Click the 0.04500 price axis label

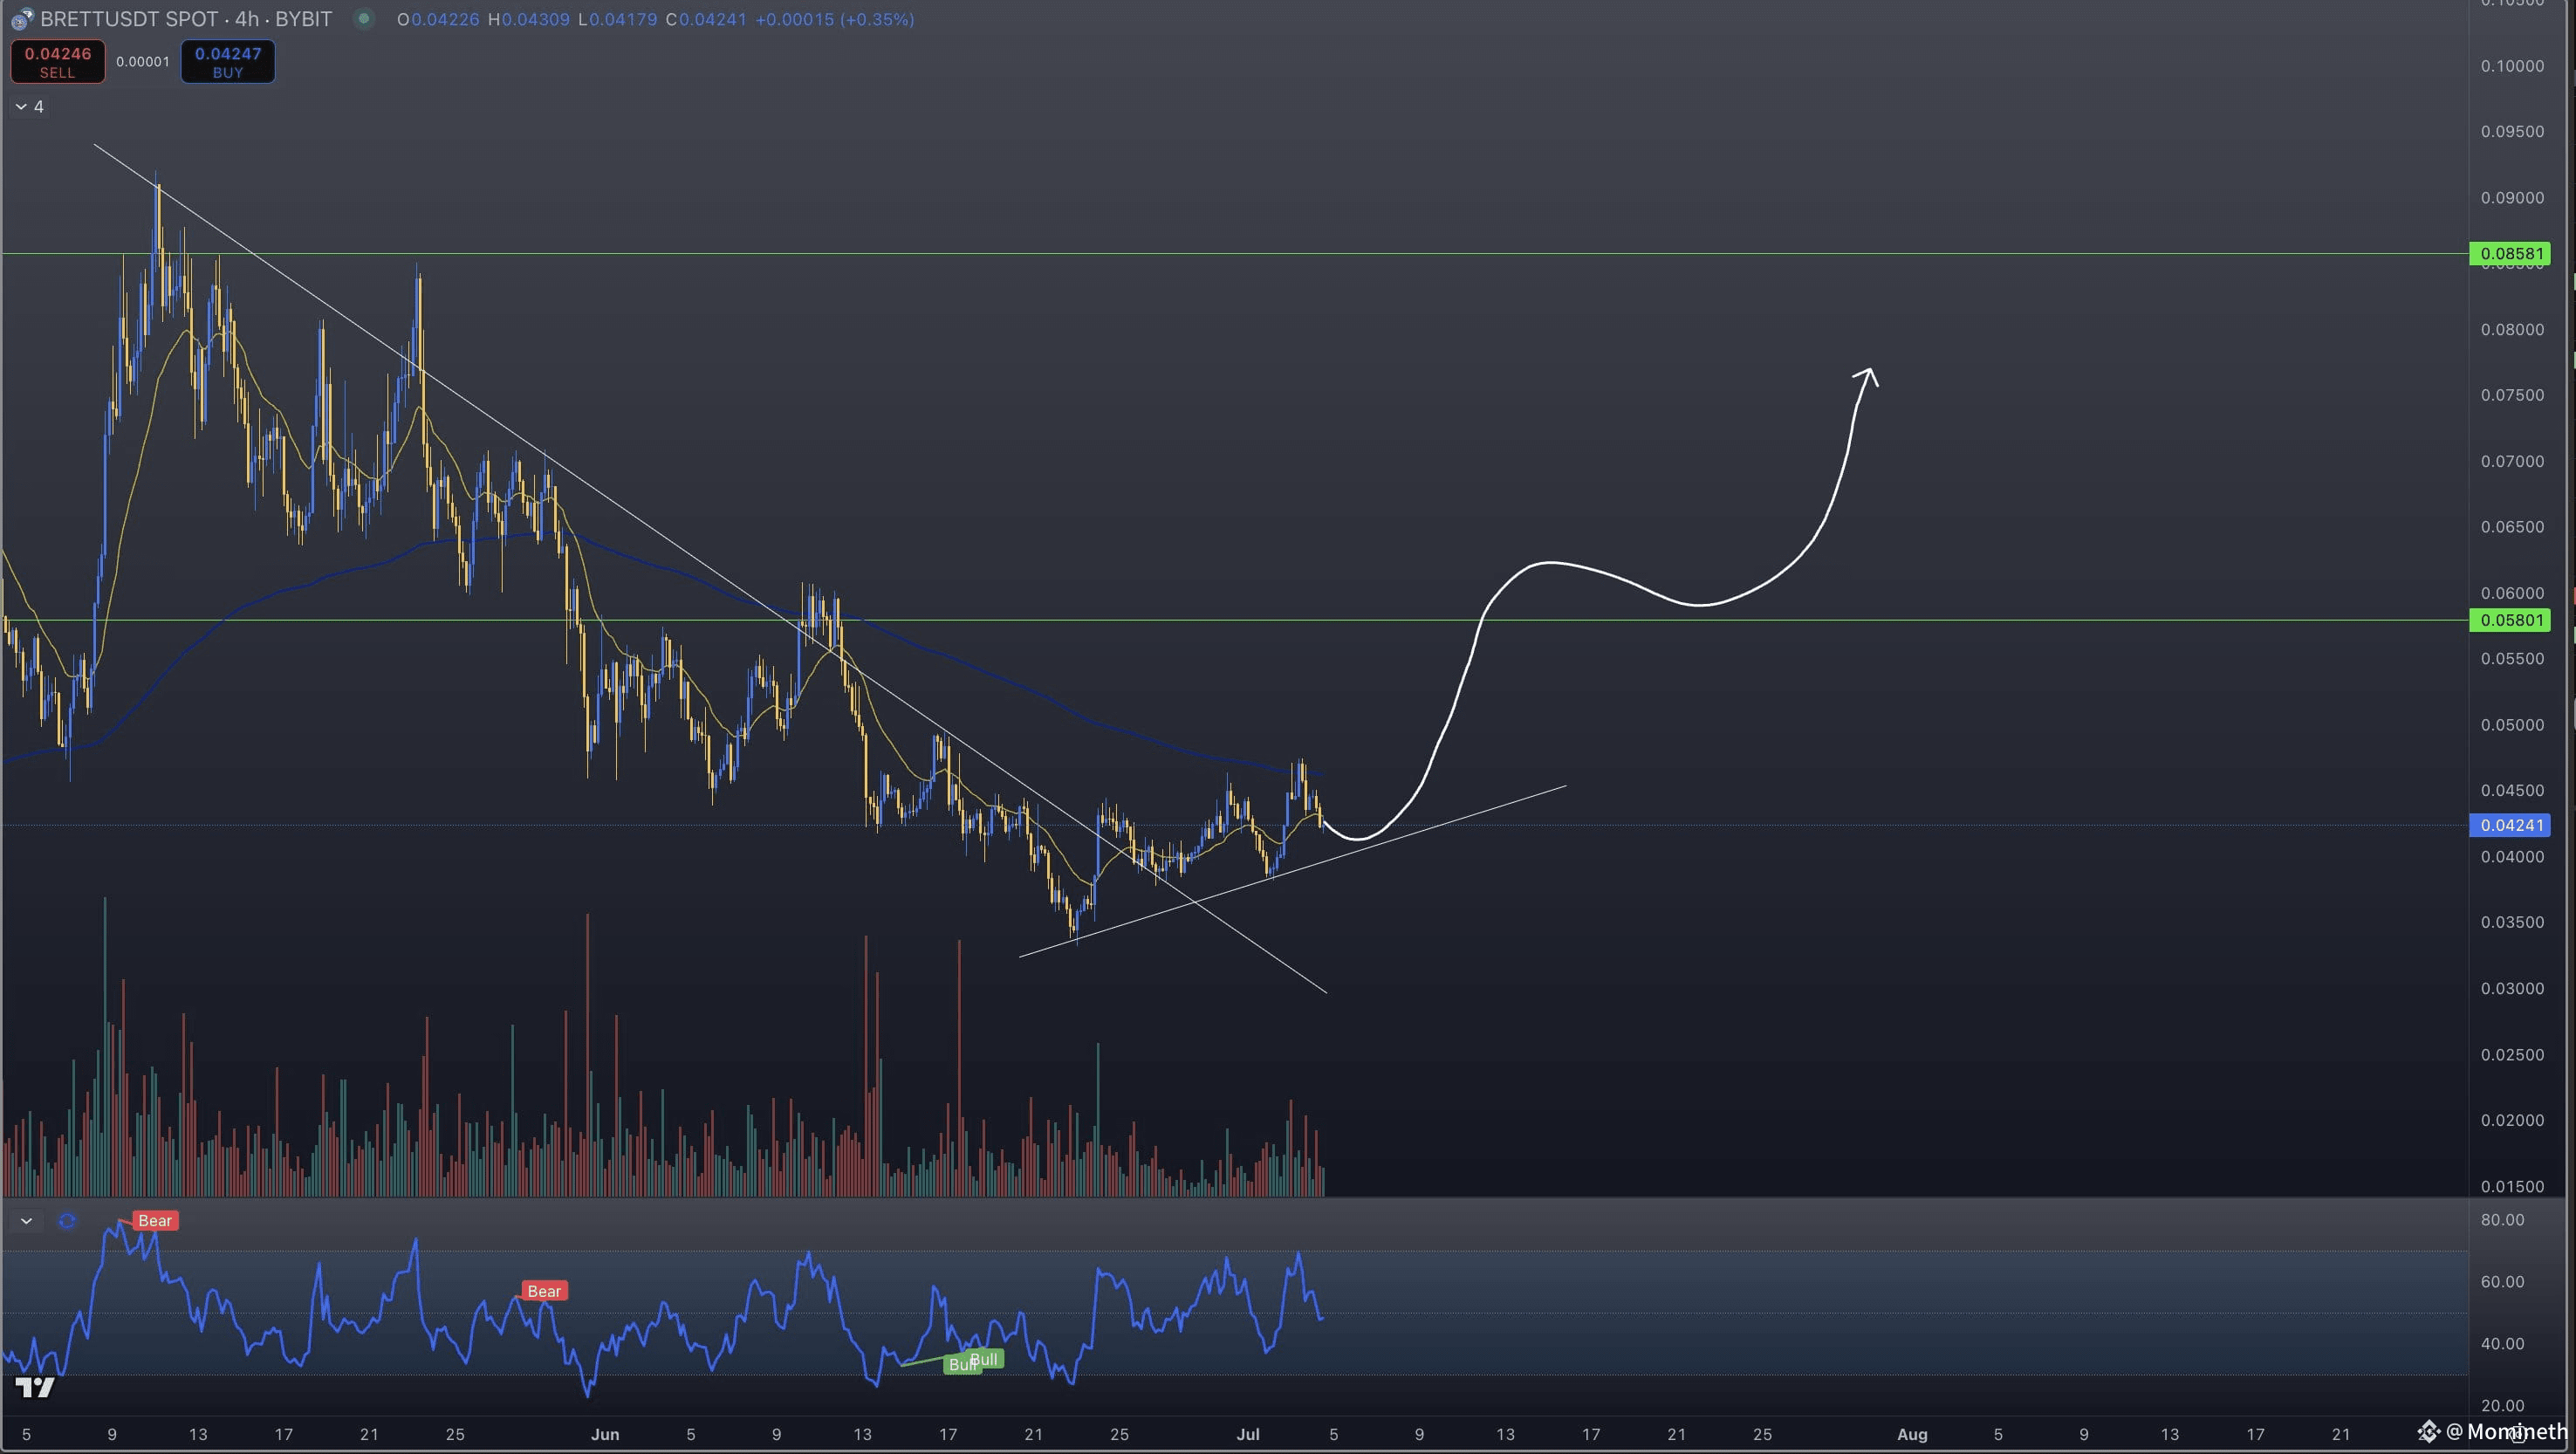tap(2512, 790)
